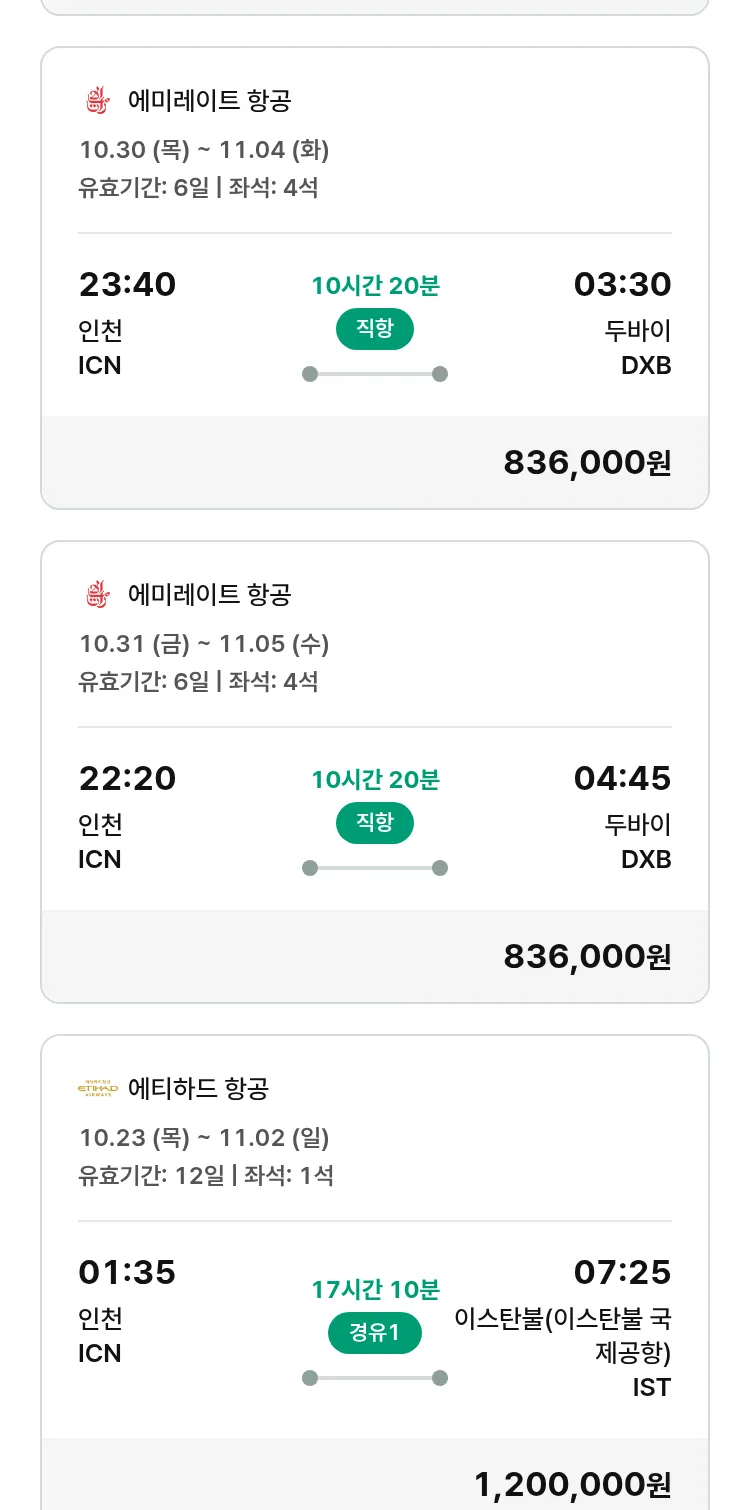This screenshot has width=750, height=1510.
Task: Click 이스탄불 IST arrival airport text
Action: pos(562,1335)
